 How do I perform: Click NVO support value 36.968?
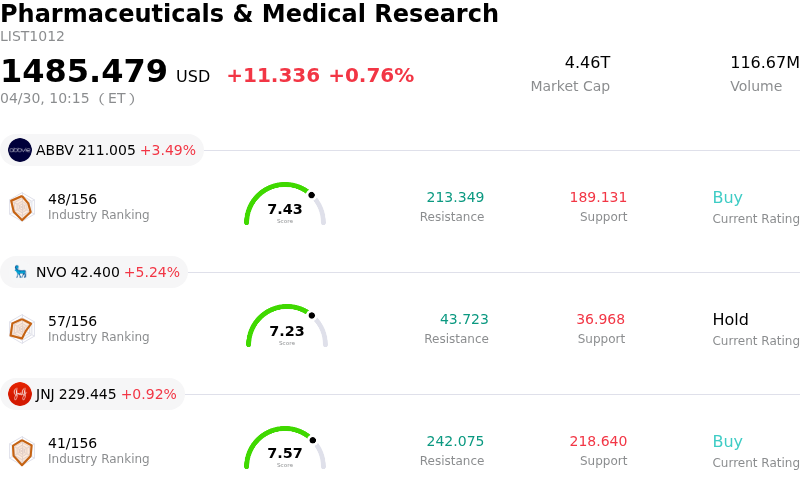pyautogui.click(x=600, y=319)
